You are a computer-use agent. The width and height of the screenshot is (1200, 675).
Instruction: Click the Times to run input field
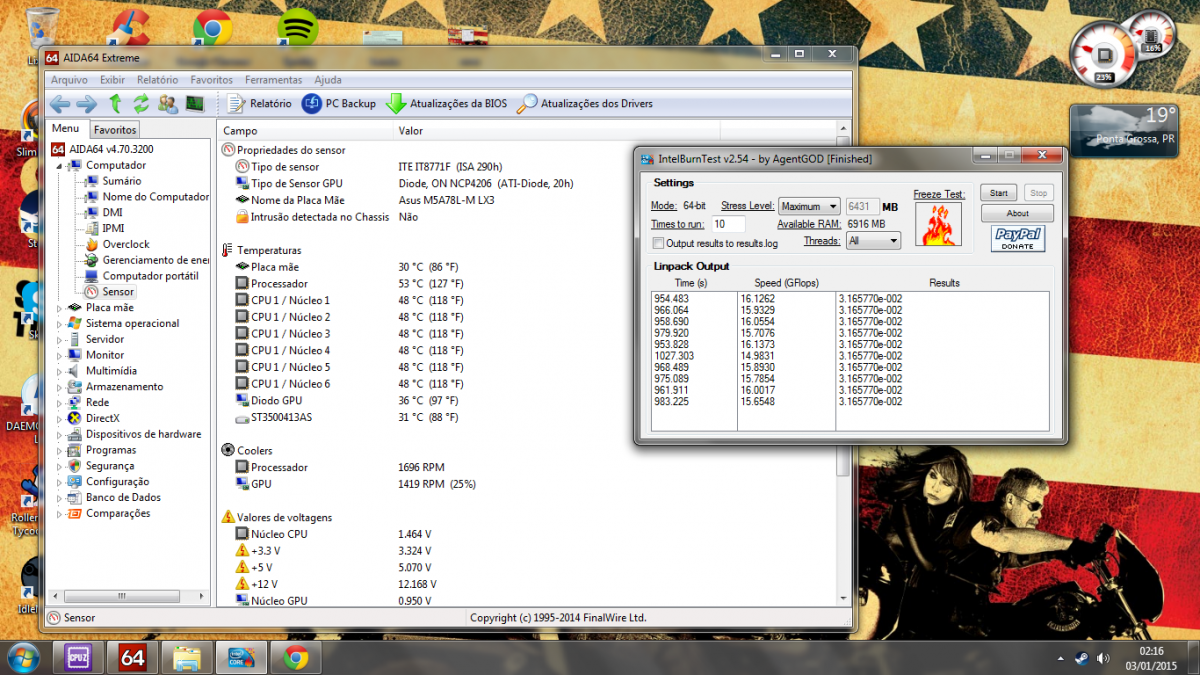tap(729, 224)
